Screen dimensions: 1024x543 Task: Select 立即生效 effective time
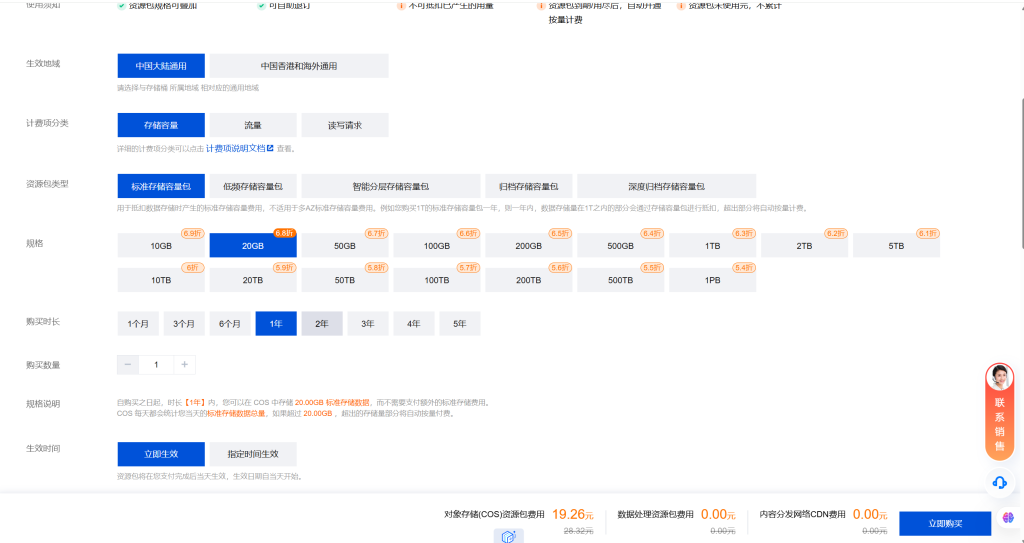[161, 454]
